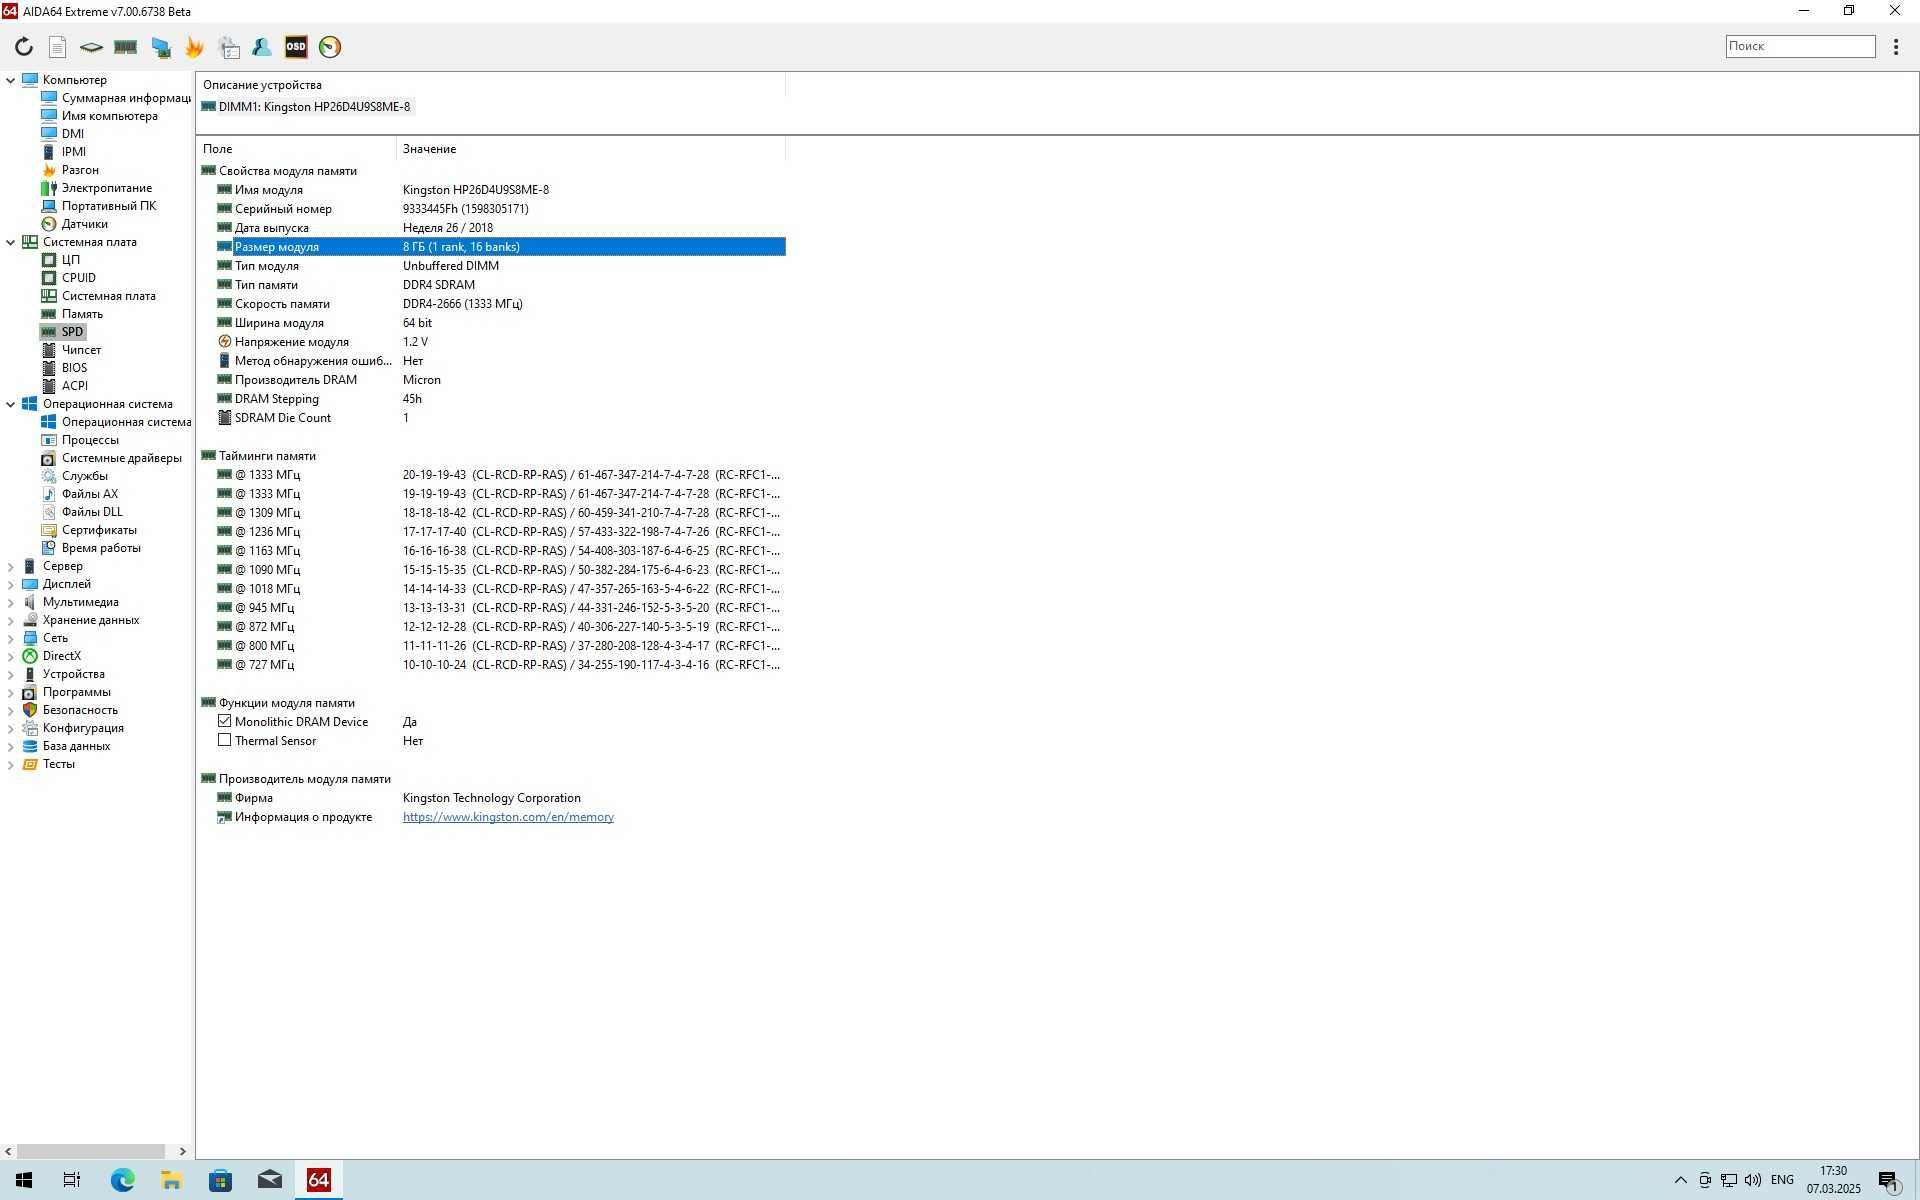Select the SPD tree item
The height and width of the screenshot is (1200, 1920).
click(x=72, y=332)
